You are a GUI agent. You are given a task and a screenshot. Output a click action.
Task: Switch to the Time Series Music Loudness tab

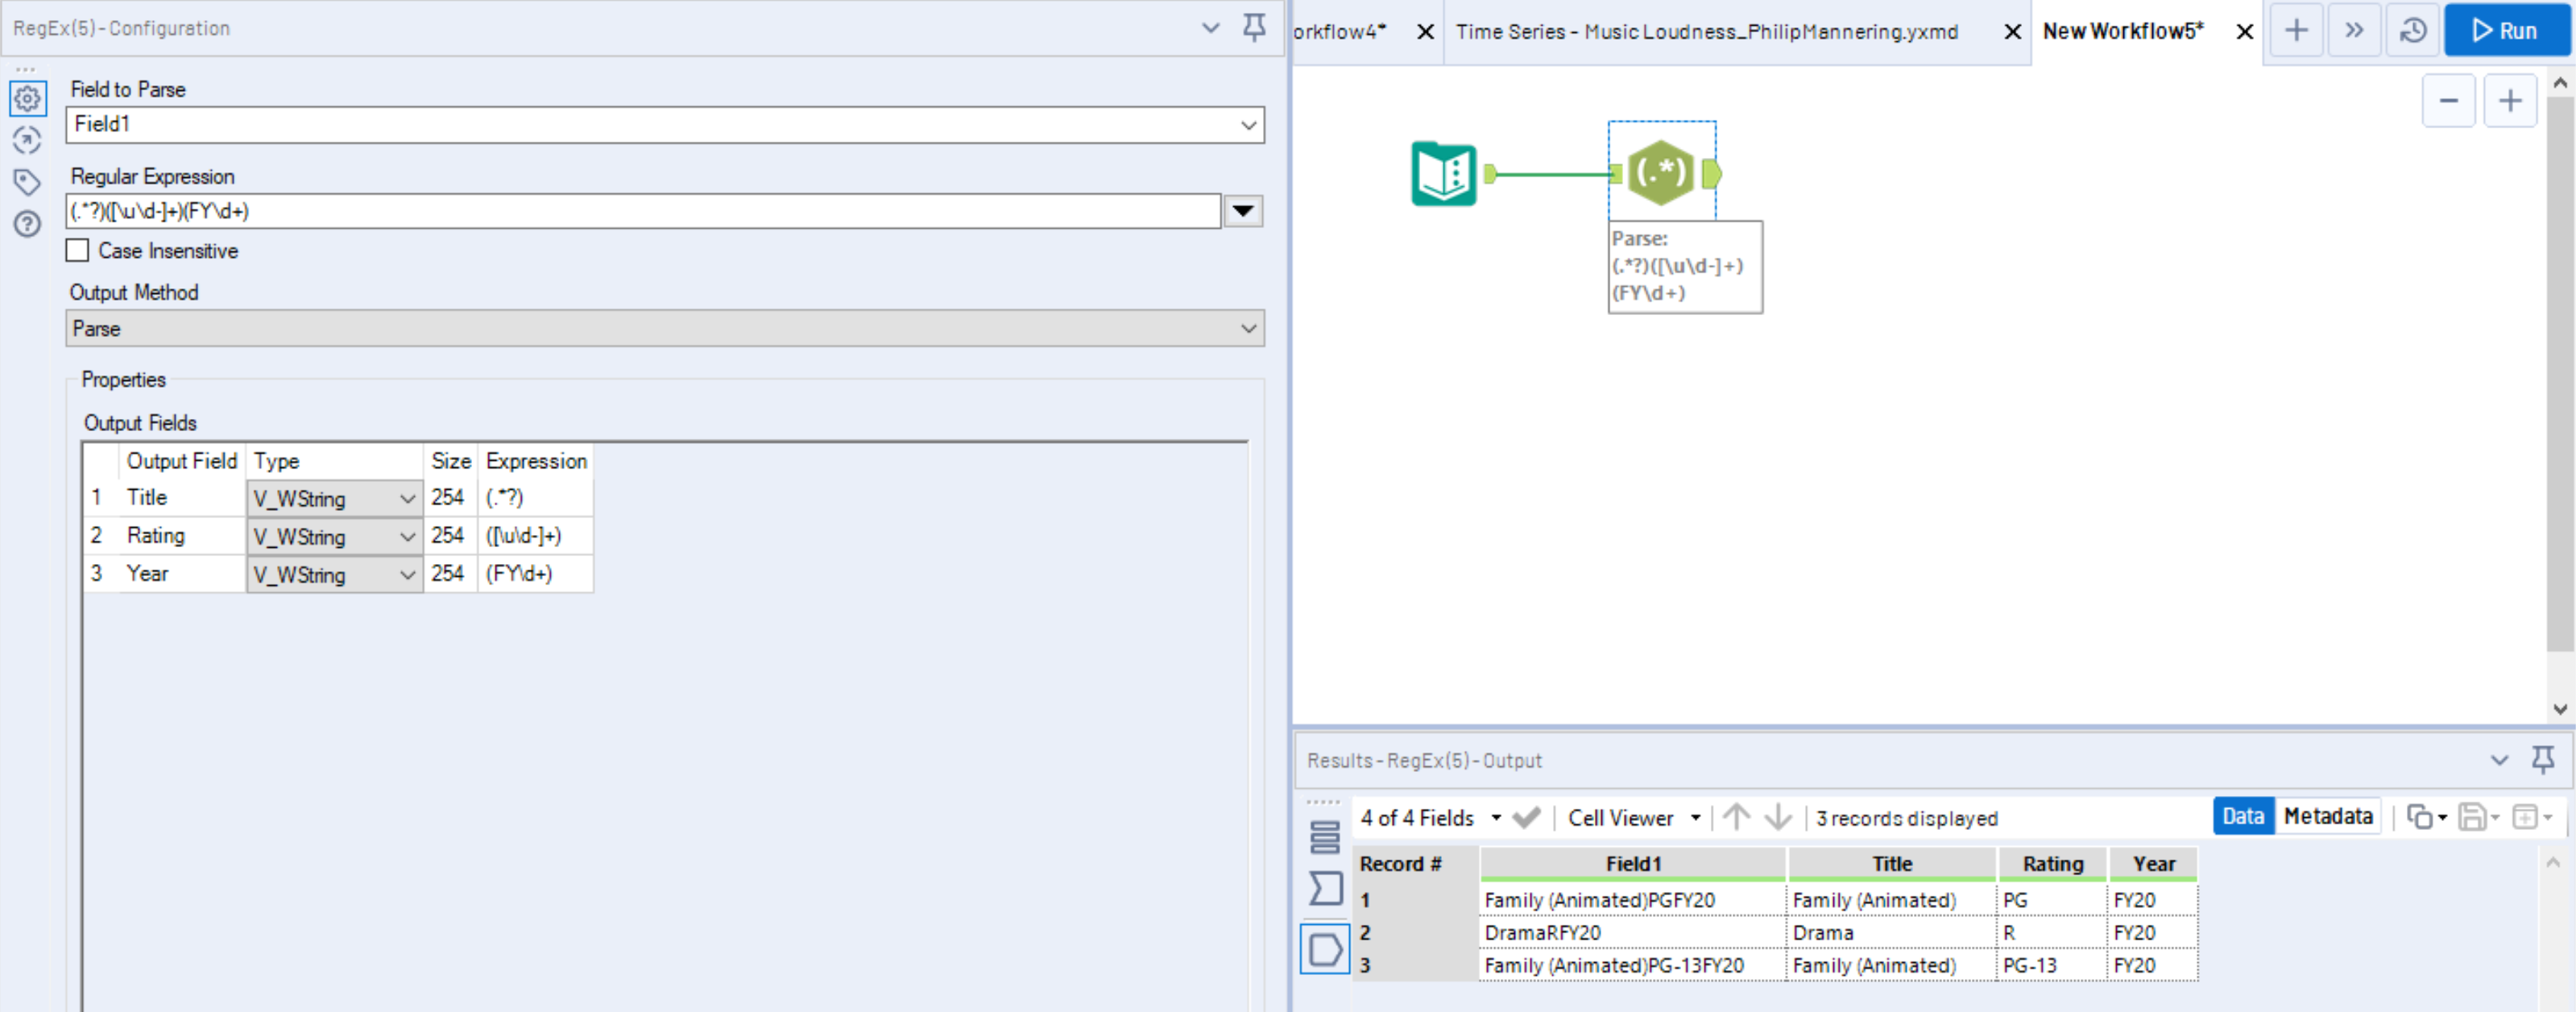pyautogui.click(x=1706, y=31)
